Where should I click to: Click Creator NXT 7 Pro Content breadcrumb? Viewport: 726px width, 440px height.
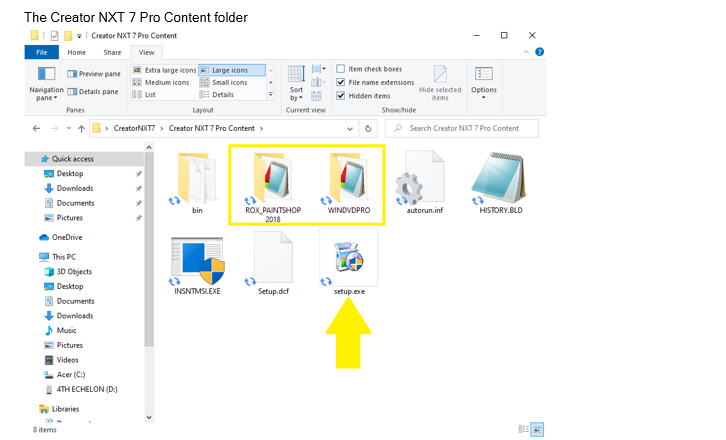click(x=212, y=128)
